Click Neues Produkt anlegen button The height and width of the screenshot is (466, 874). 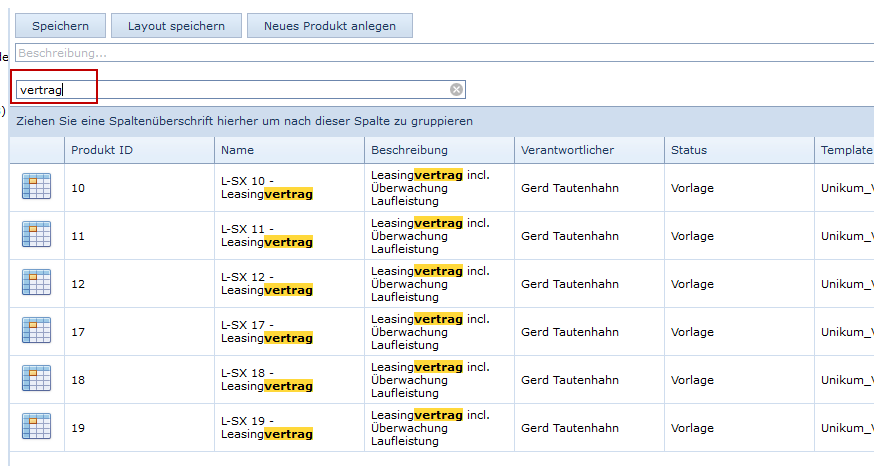[x=330, y=26]
